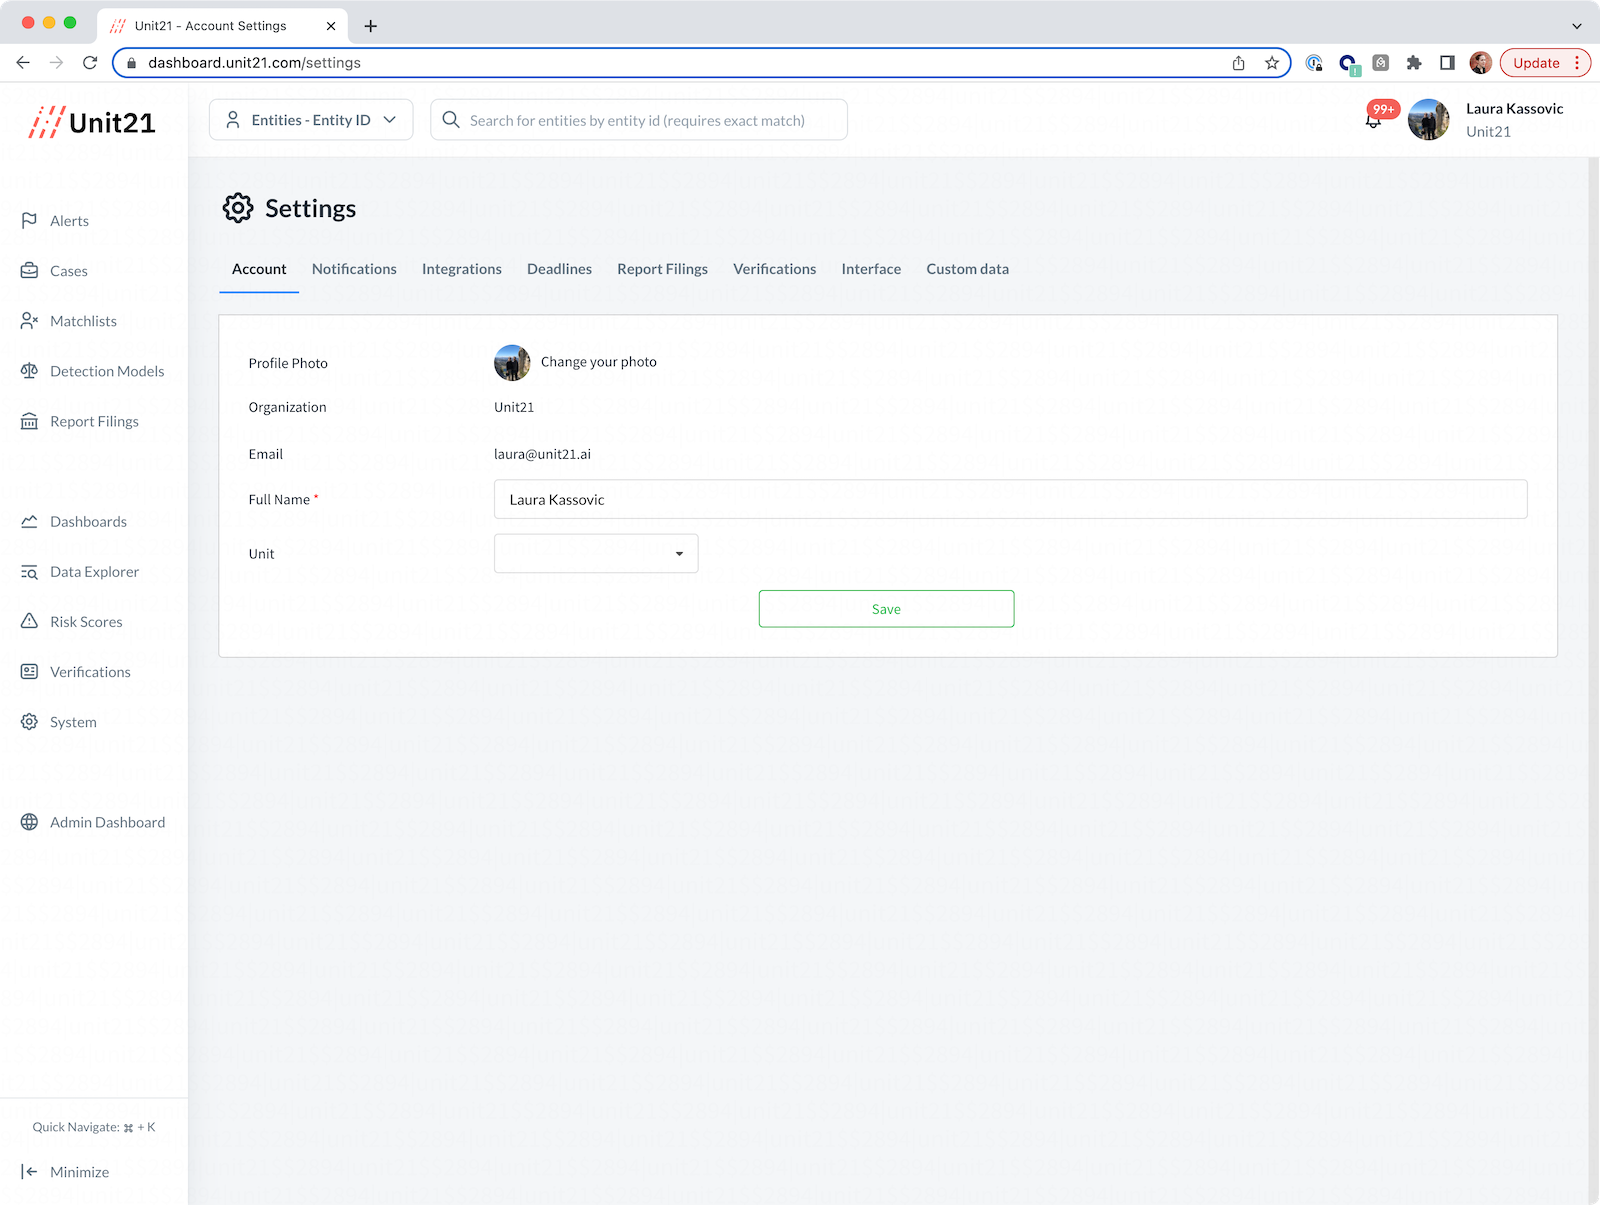Open a new browser tab
Image resolution: width=1600 pixels, height=1205 pixels.
click(371, 26)
